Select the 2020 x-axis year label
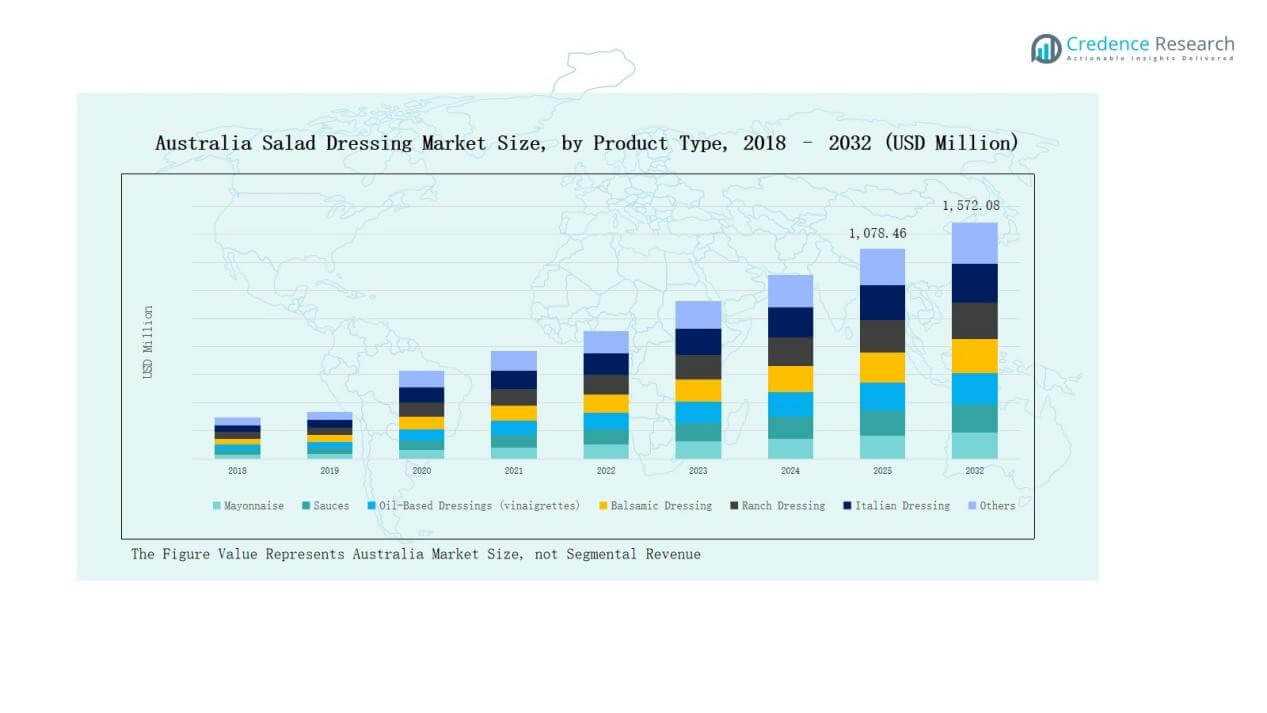The height and width of the screenshot is (713, 1267). (x=421, y=470)
